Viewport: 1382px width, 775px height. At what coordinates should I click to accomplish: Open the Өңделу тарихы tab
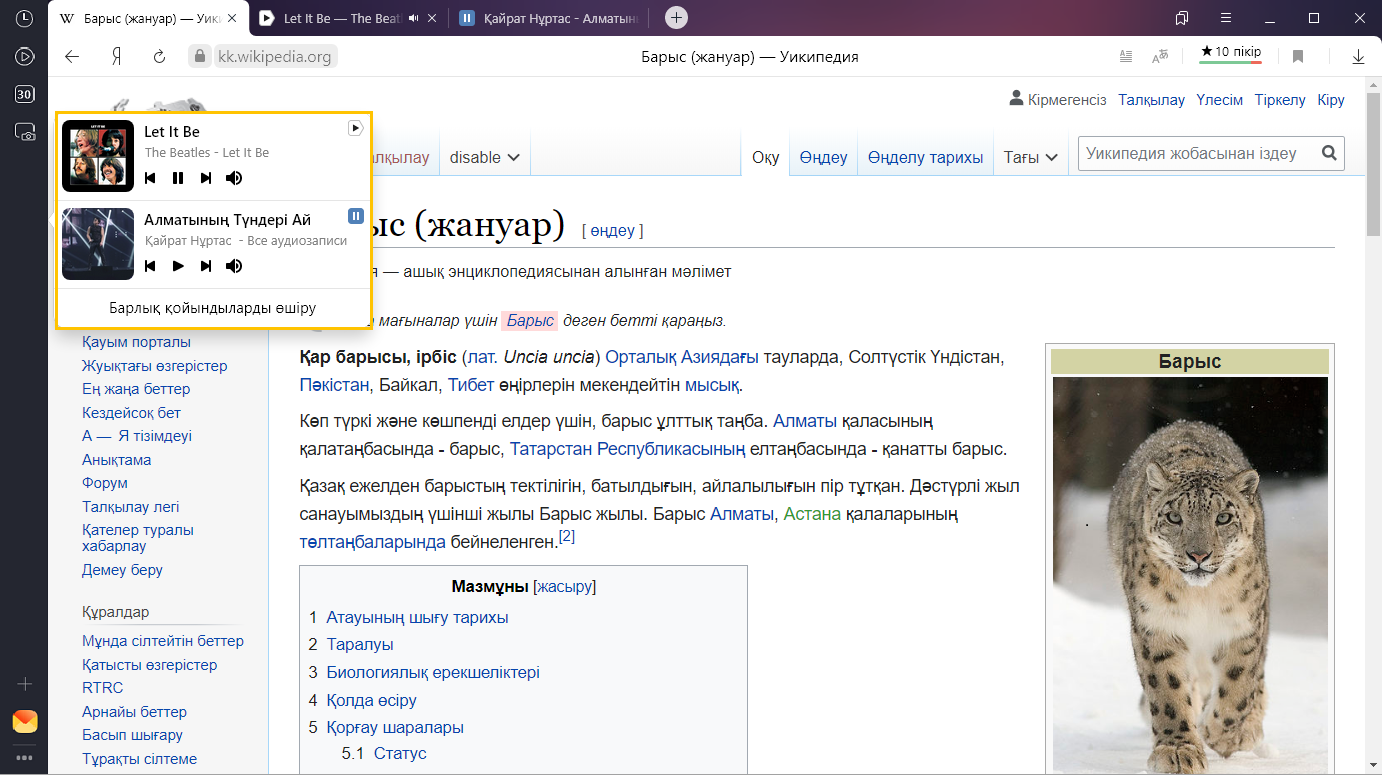tap(925, 157)
